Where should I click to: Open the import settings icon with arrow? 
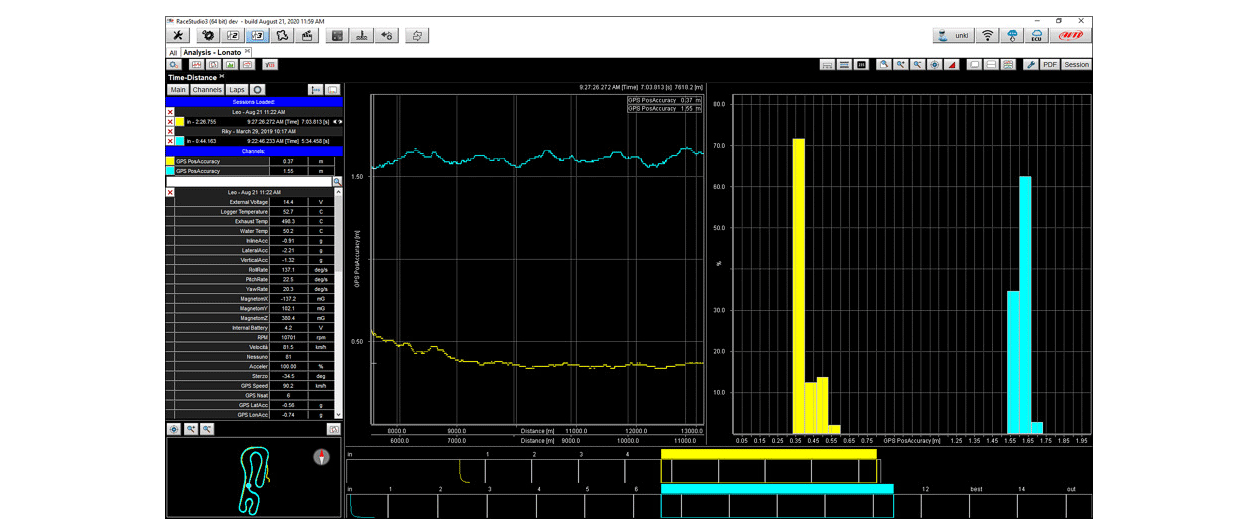387,36
